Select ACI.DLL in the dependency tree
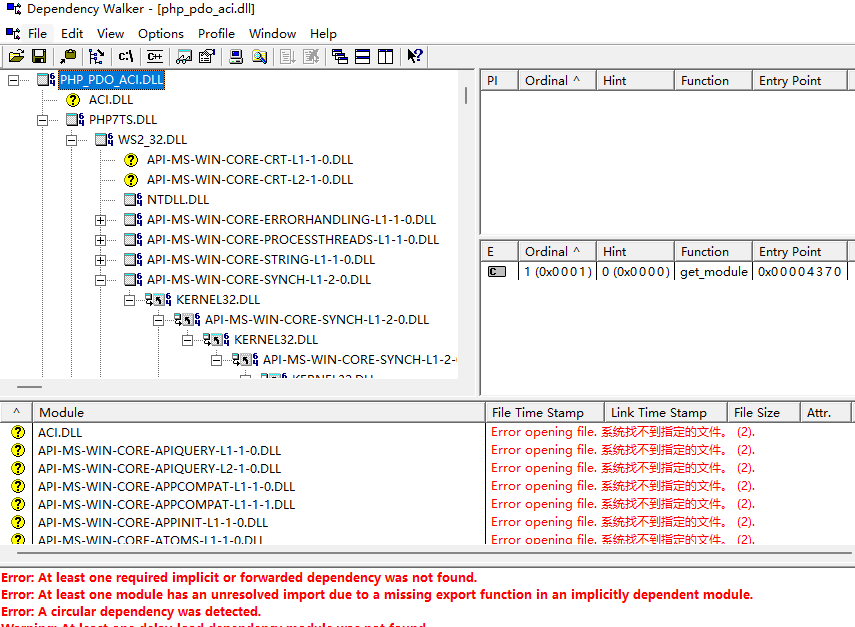 (110, 100)
